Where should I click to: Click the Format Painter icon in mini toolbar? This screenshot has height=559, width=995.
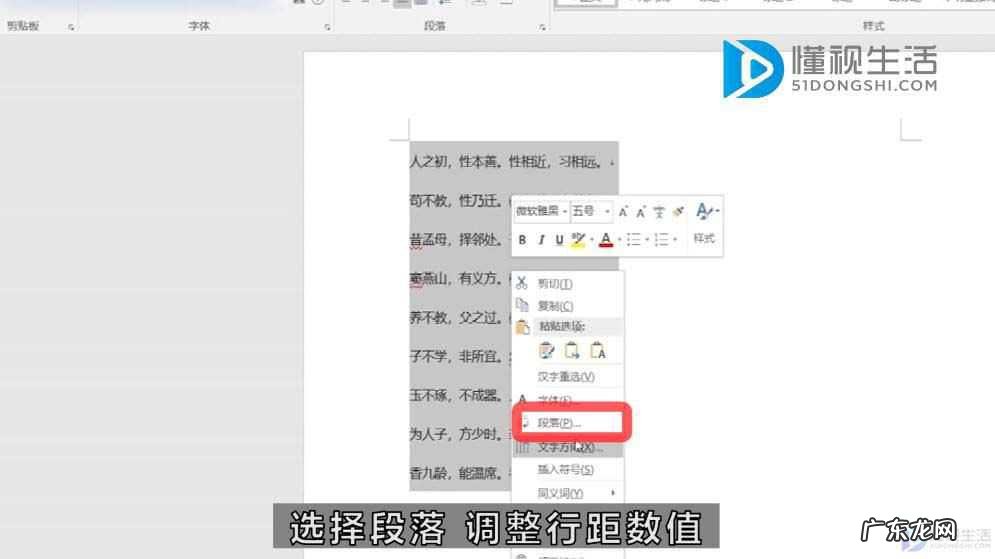(678, 212)
